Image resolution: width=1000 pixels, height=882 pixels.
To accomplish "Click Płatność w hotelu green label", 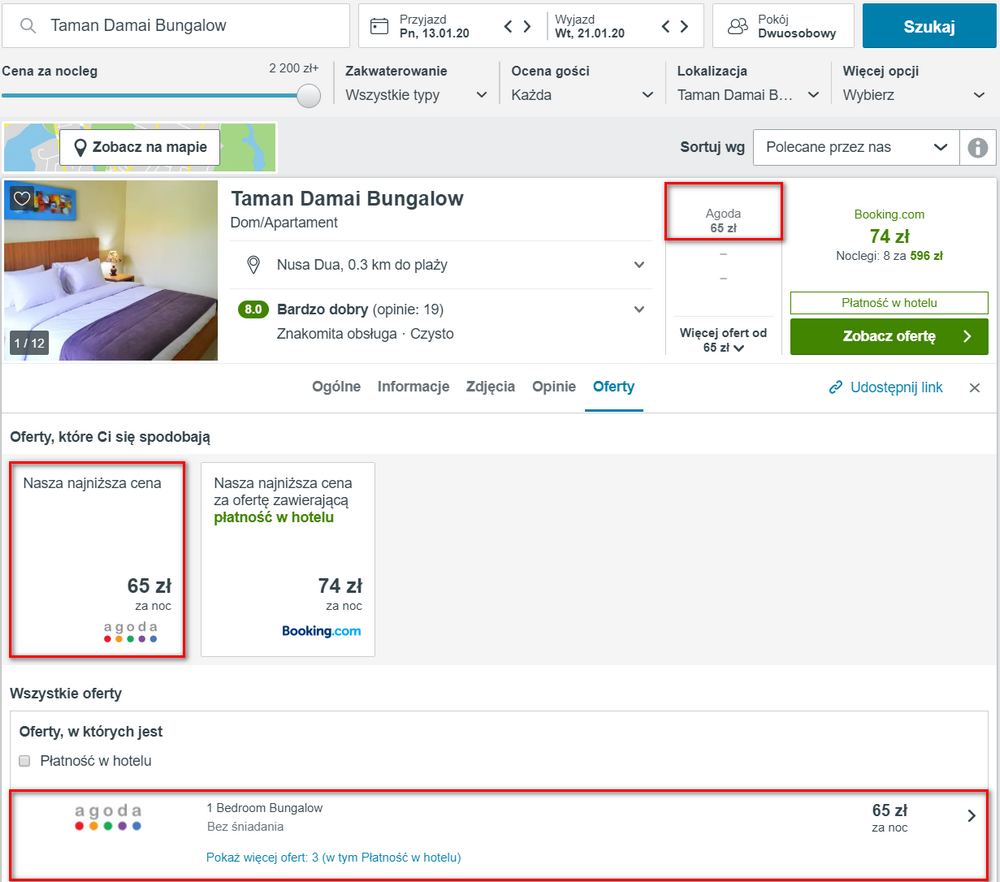I will click(889, 303).
